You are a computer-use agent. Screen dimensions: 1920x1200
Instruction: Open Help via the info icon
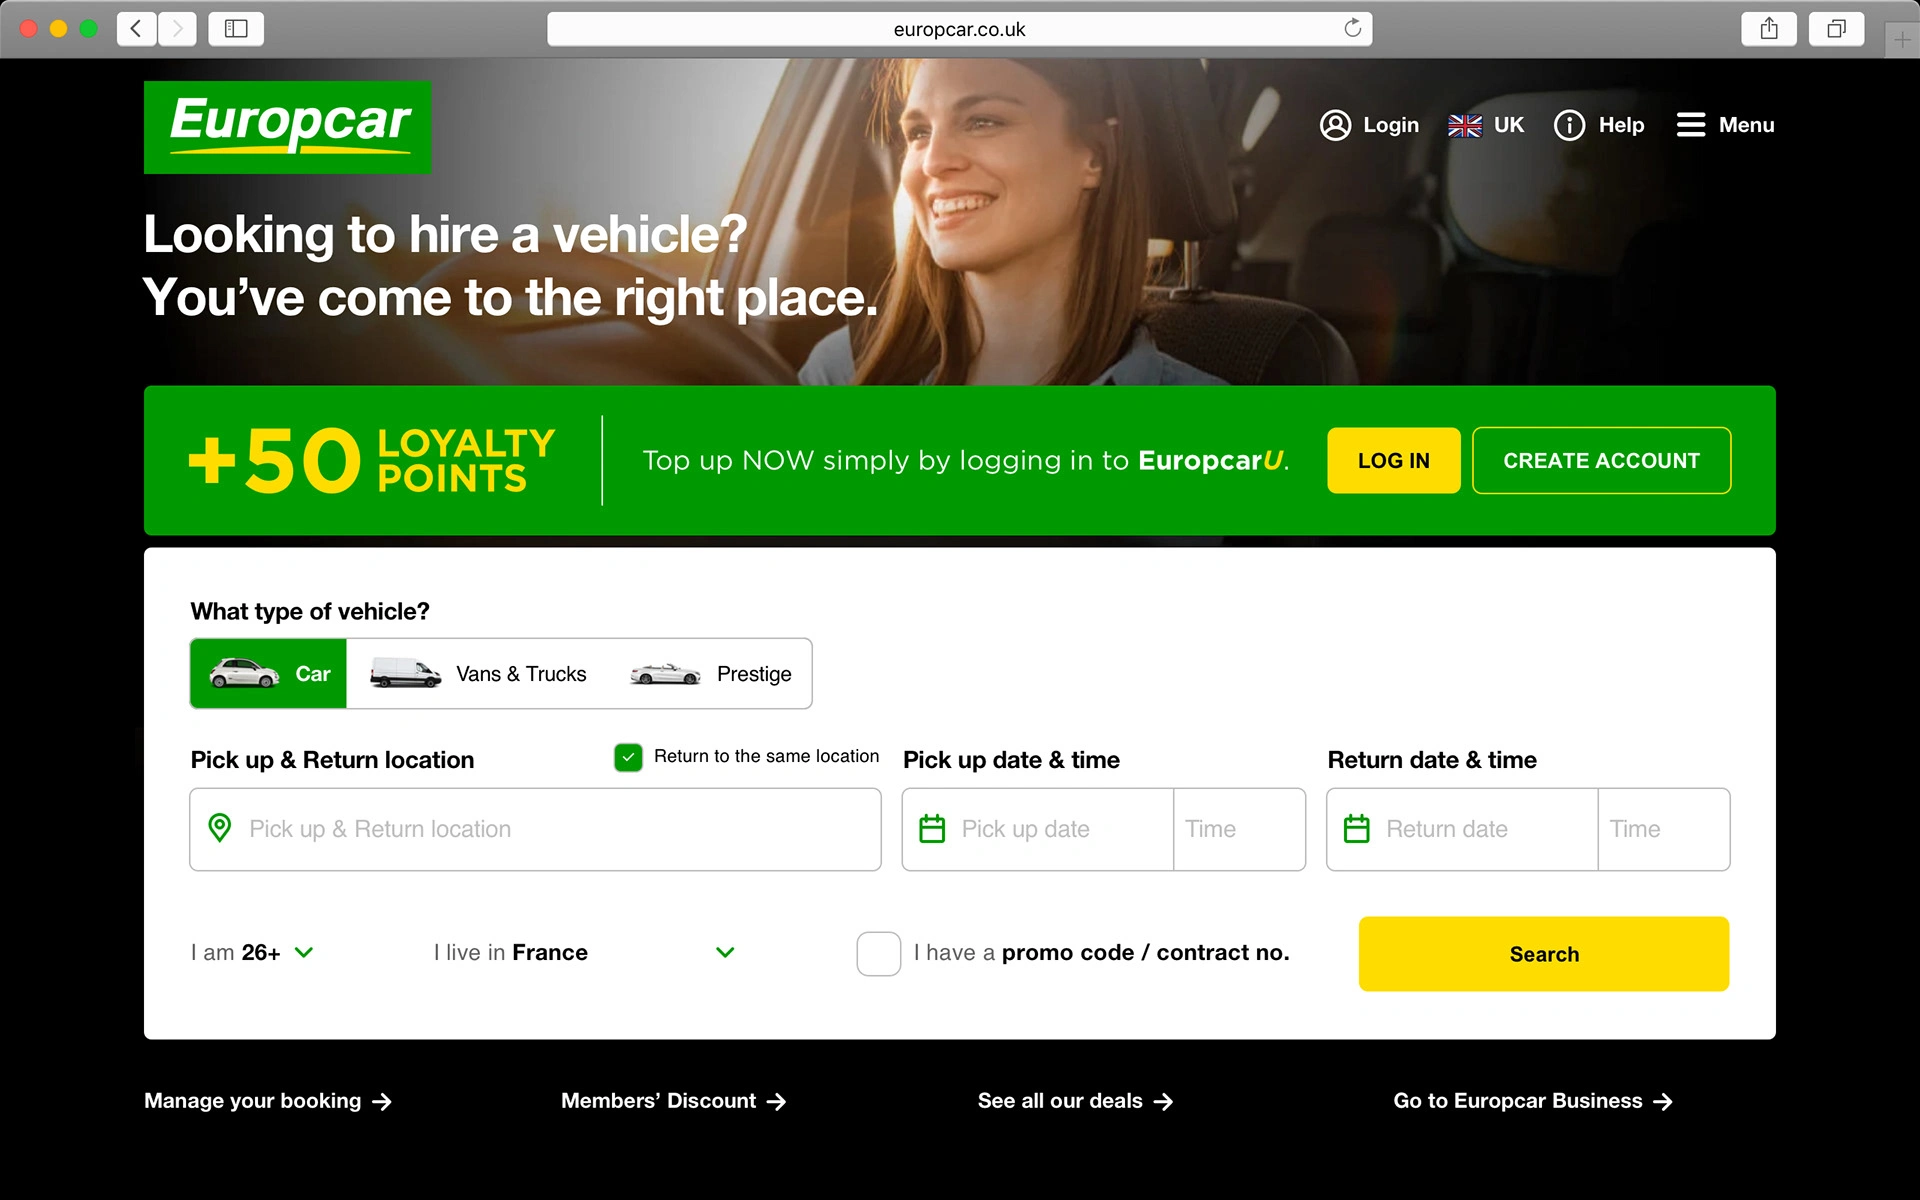click(x=1569, y=125)
